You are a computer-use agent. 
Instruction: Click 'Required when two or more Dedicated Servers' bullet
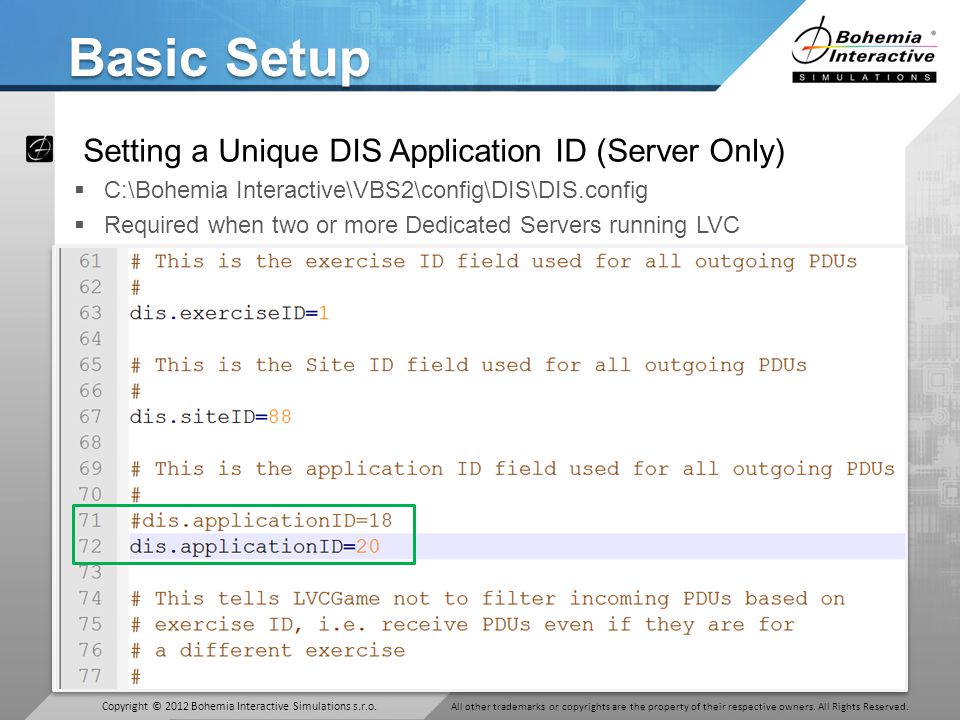click(x=422, y=225)
